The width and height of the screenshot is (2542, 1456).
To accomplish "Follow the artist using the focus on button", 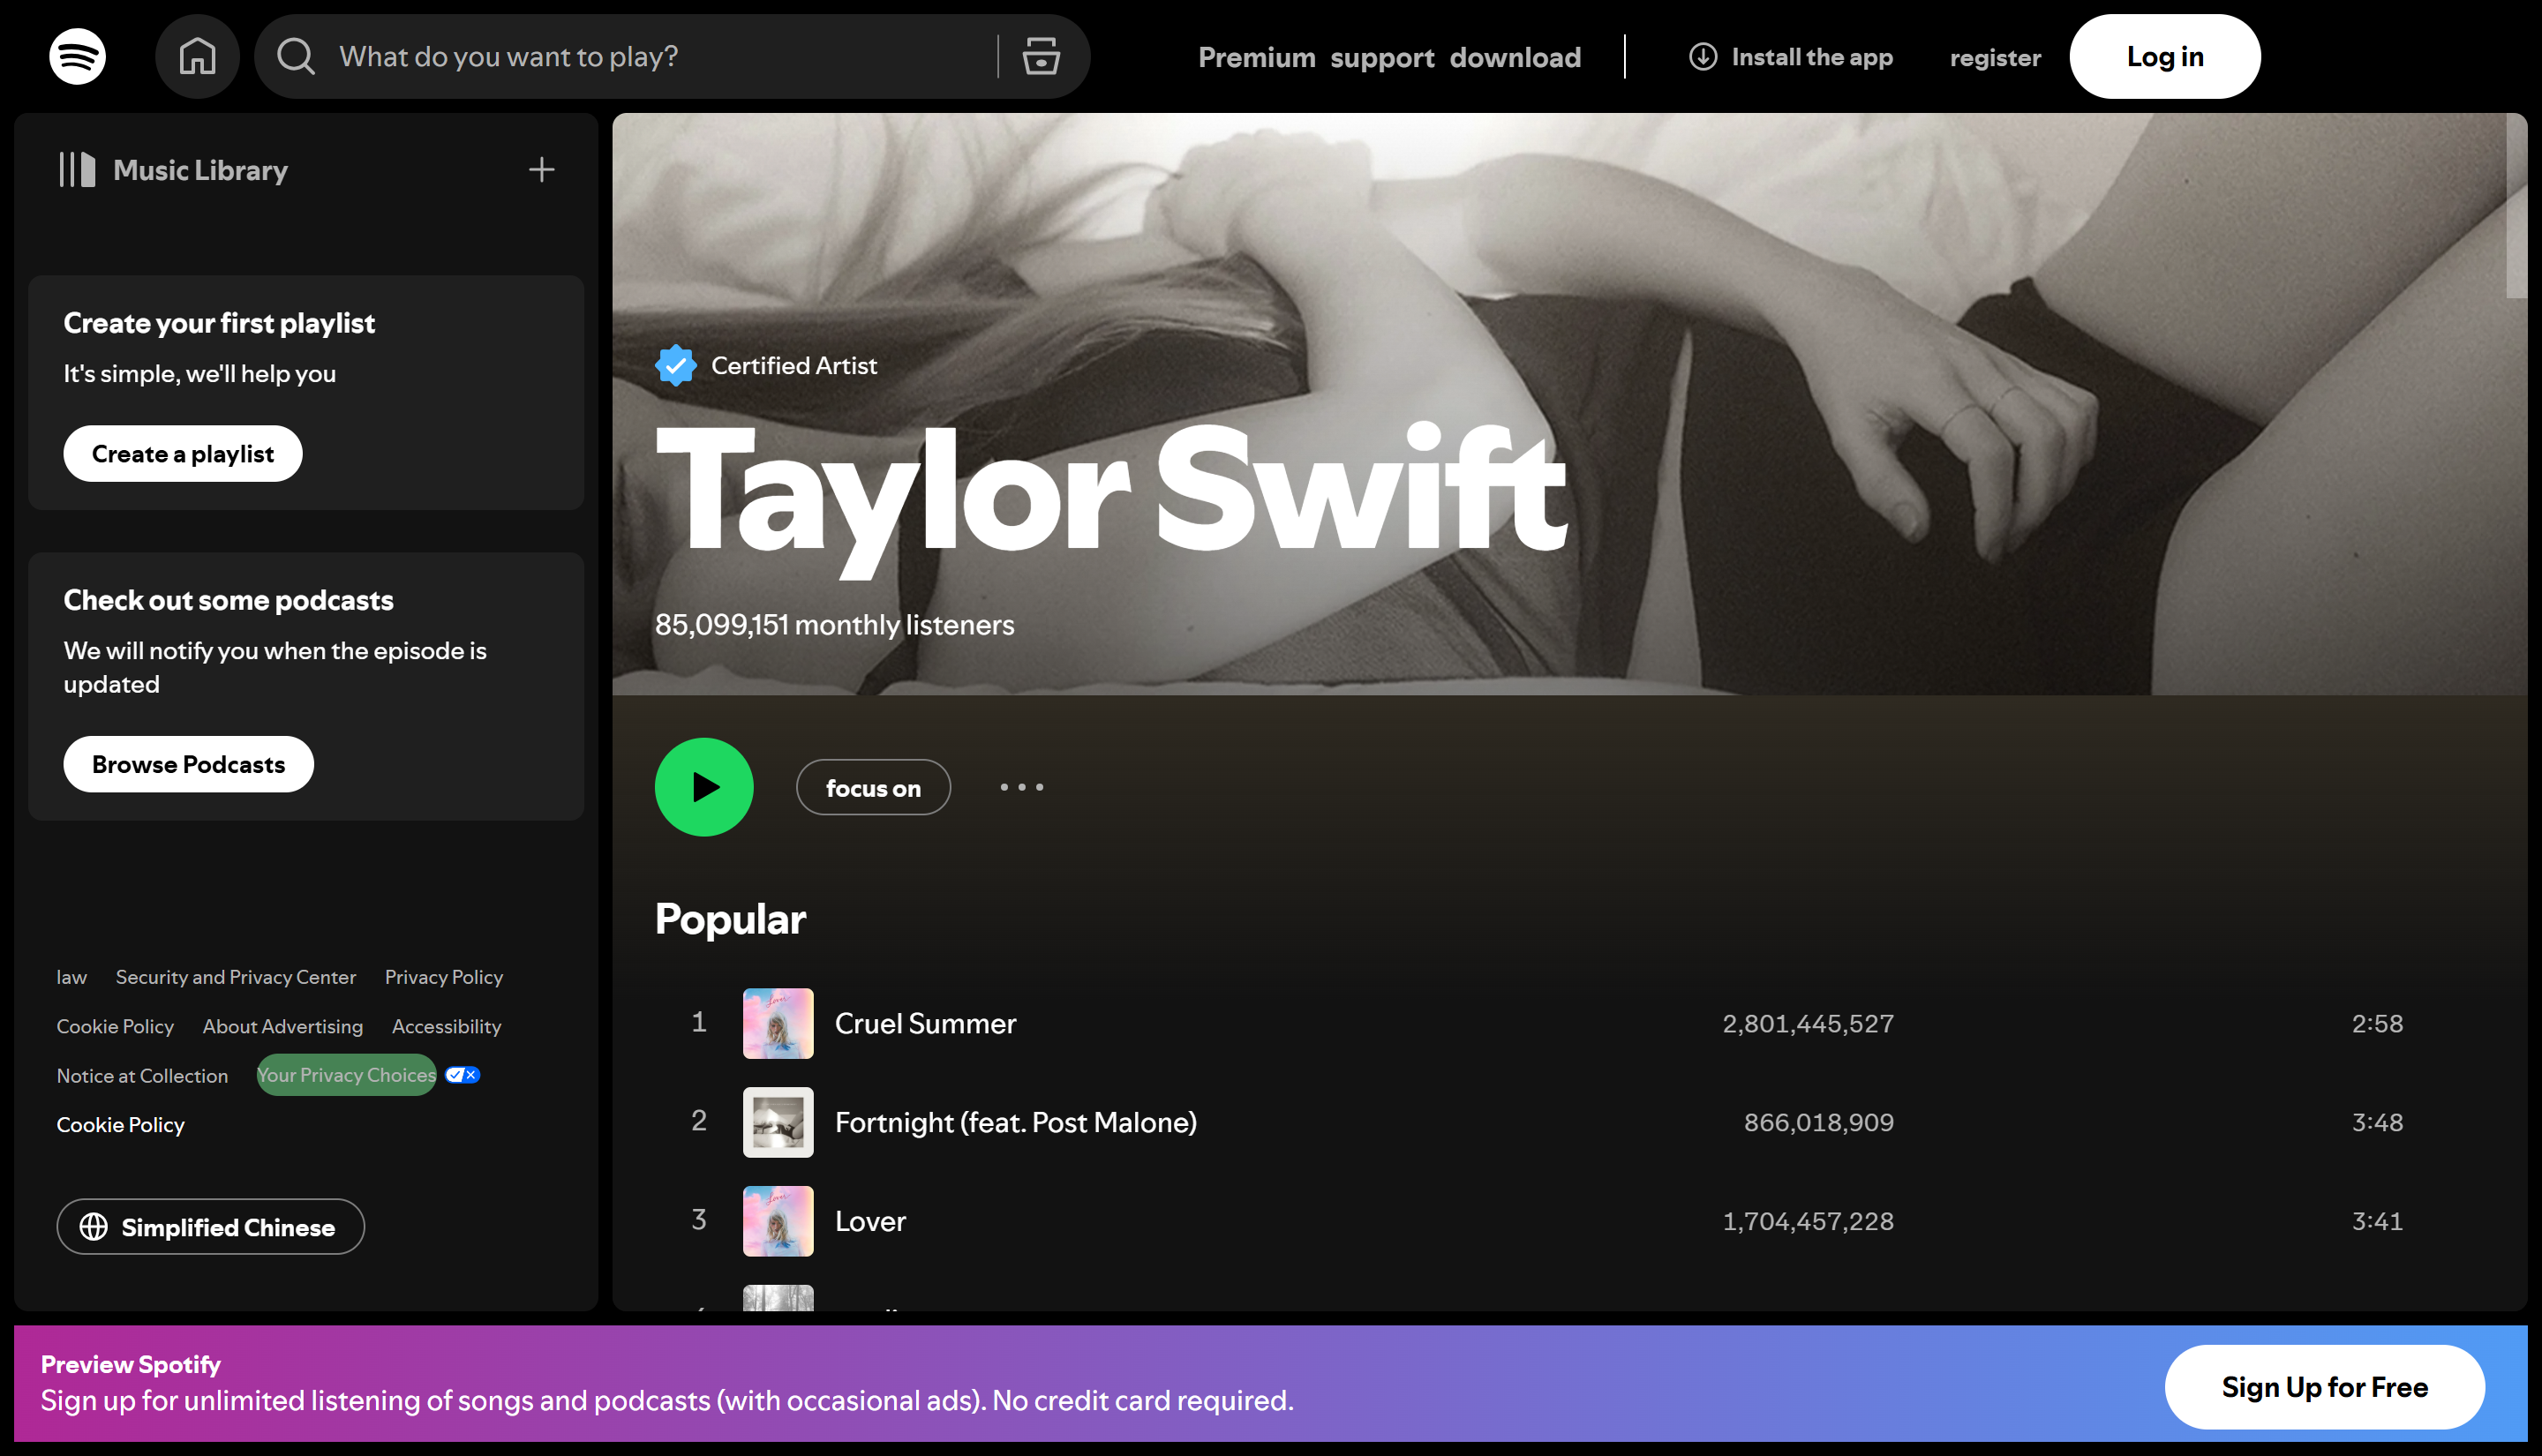I will coord(873,787).
